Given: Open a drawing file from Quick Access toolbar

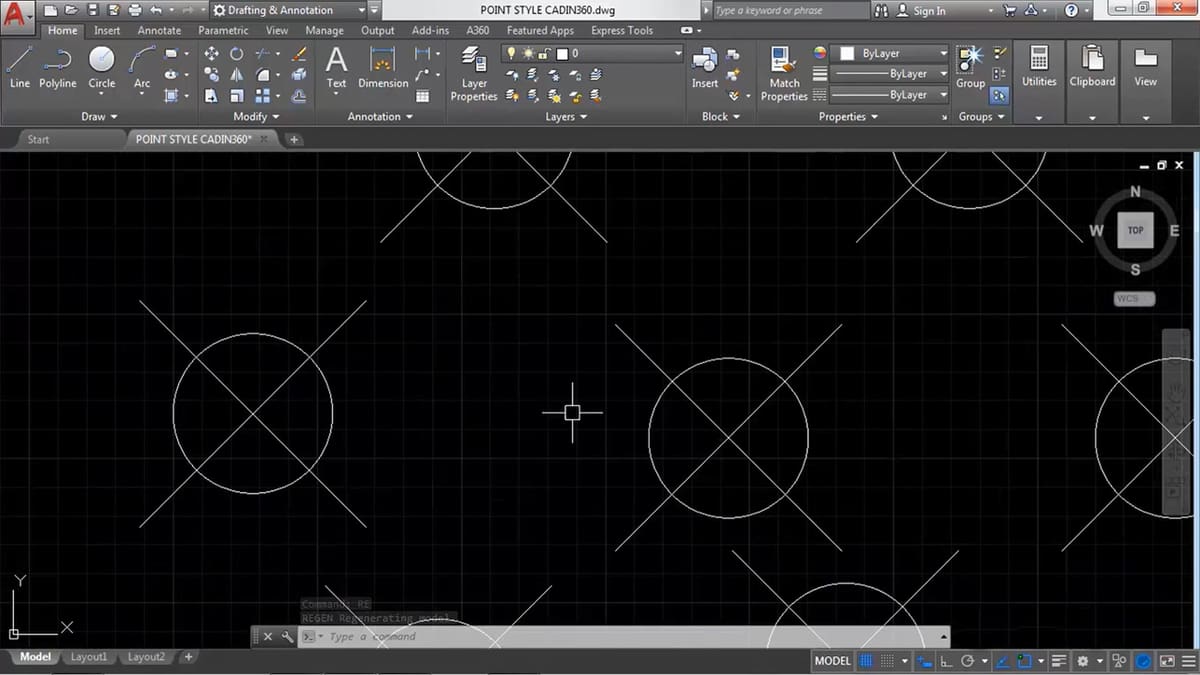Looking at the screenshot, I should pyautogui.click(x=72, y=10).
